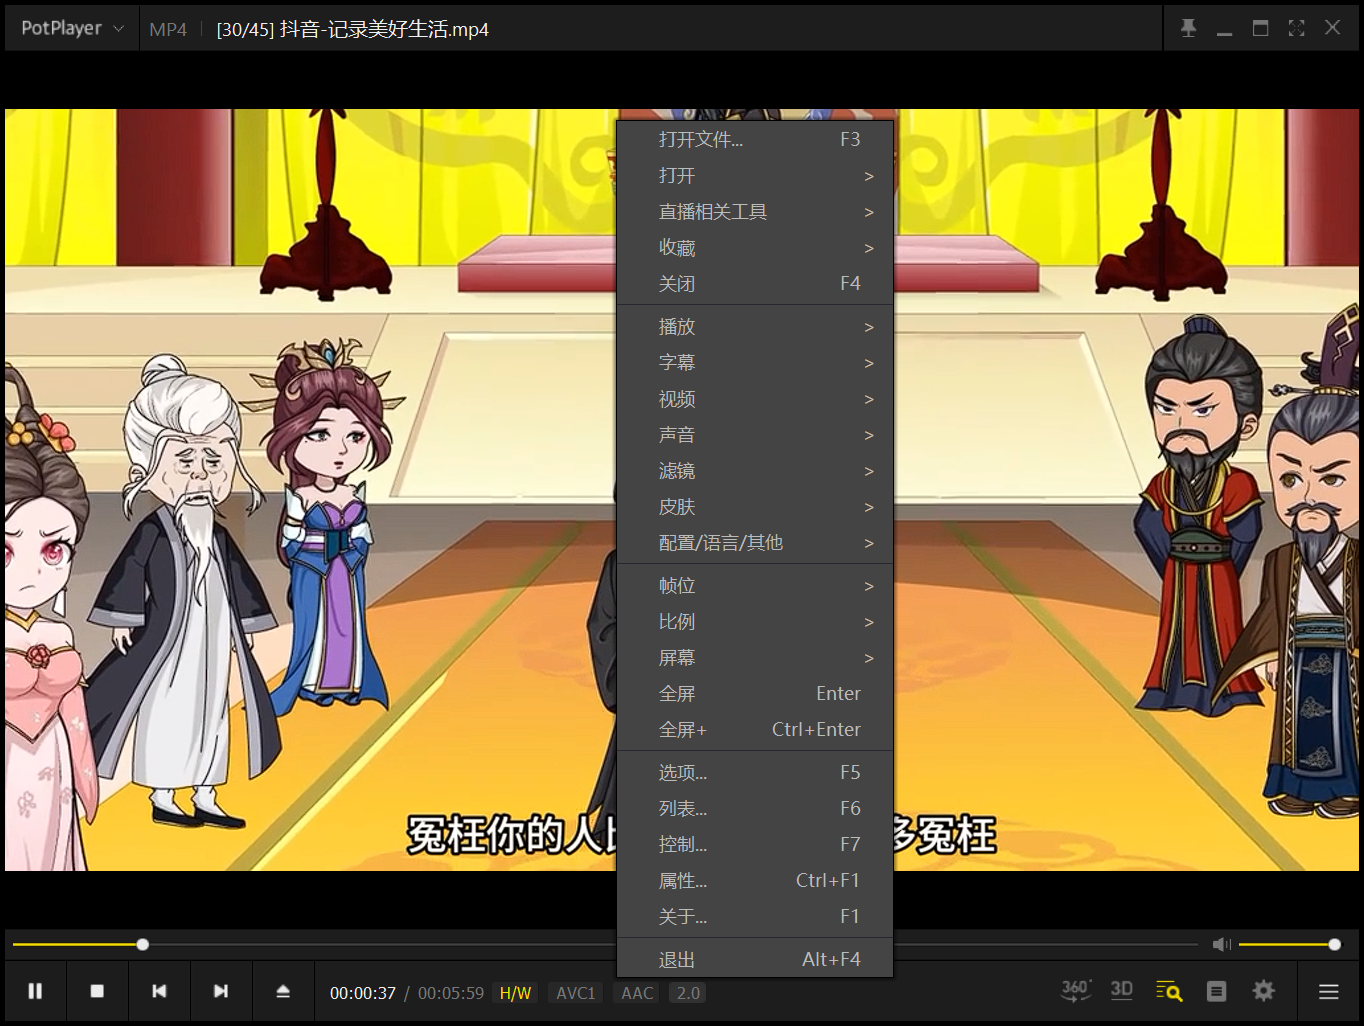Viewport: 1364px width, 1026px height.
Task: Stop playback with the stop button
Action: [x=97, y=991]
